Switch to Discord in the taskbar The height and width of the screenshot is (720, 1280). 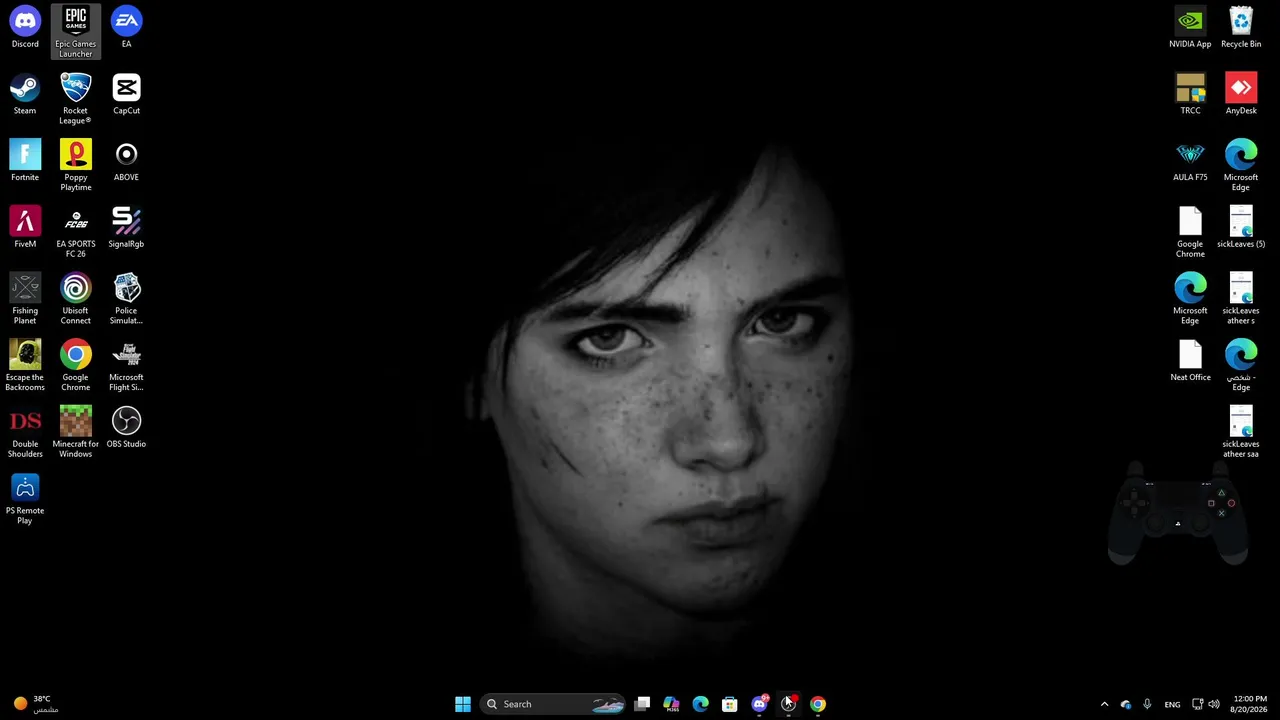point(759,704)
